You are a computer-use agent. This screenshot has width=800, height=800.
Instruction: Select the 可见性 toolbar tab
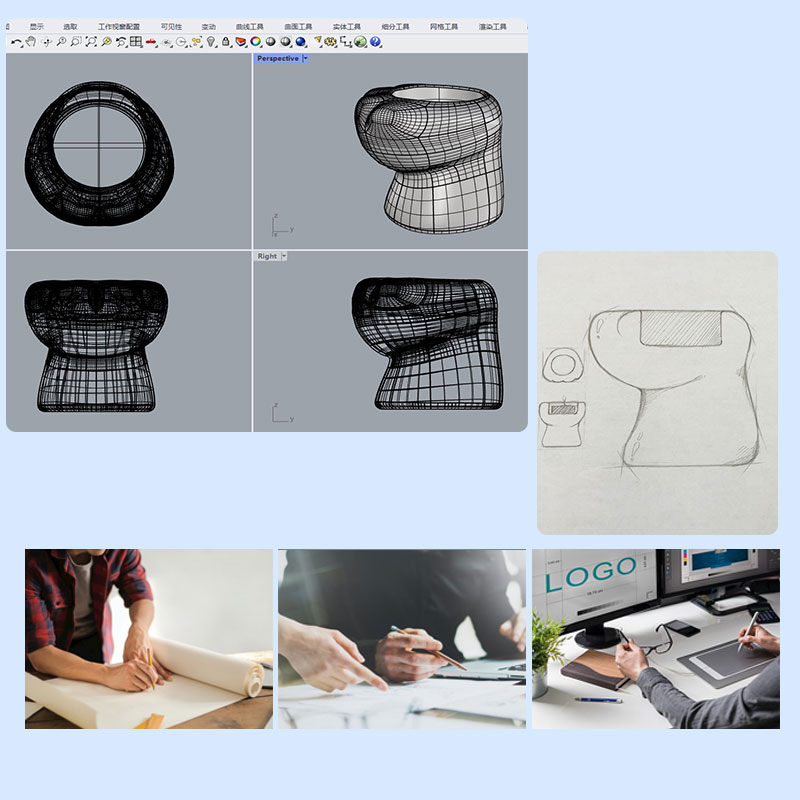click(x=171, y=27)
